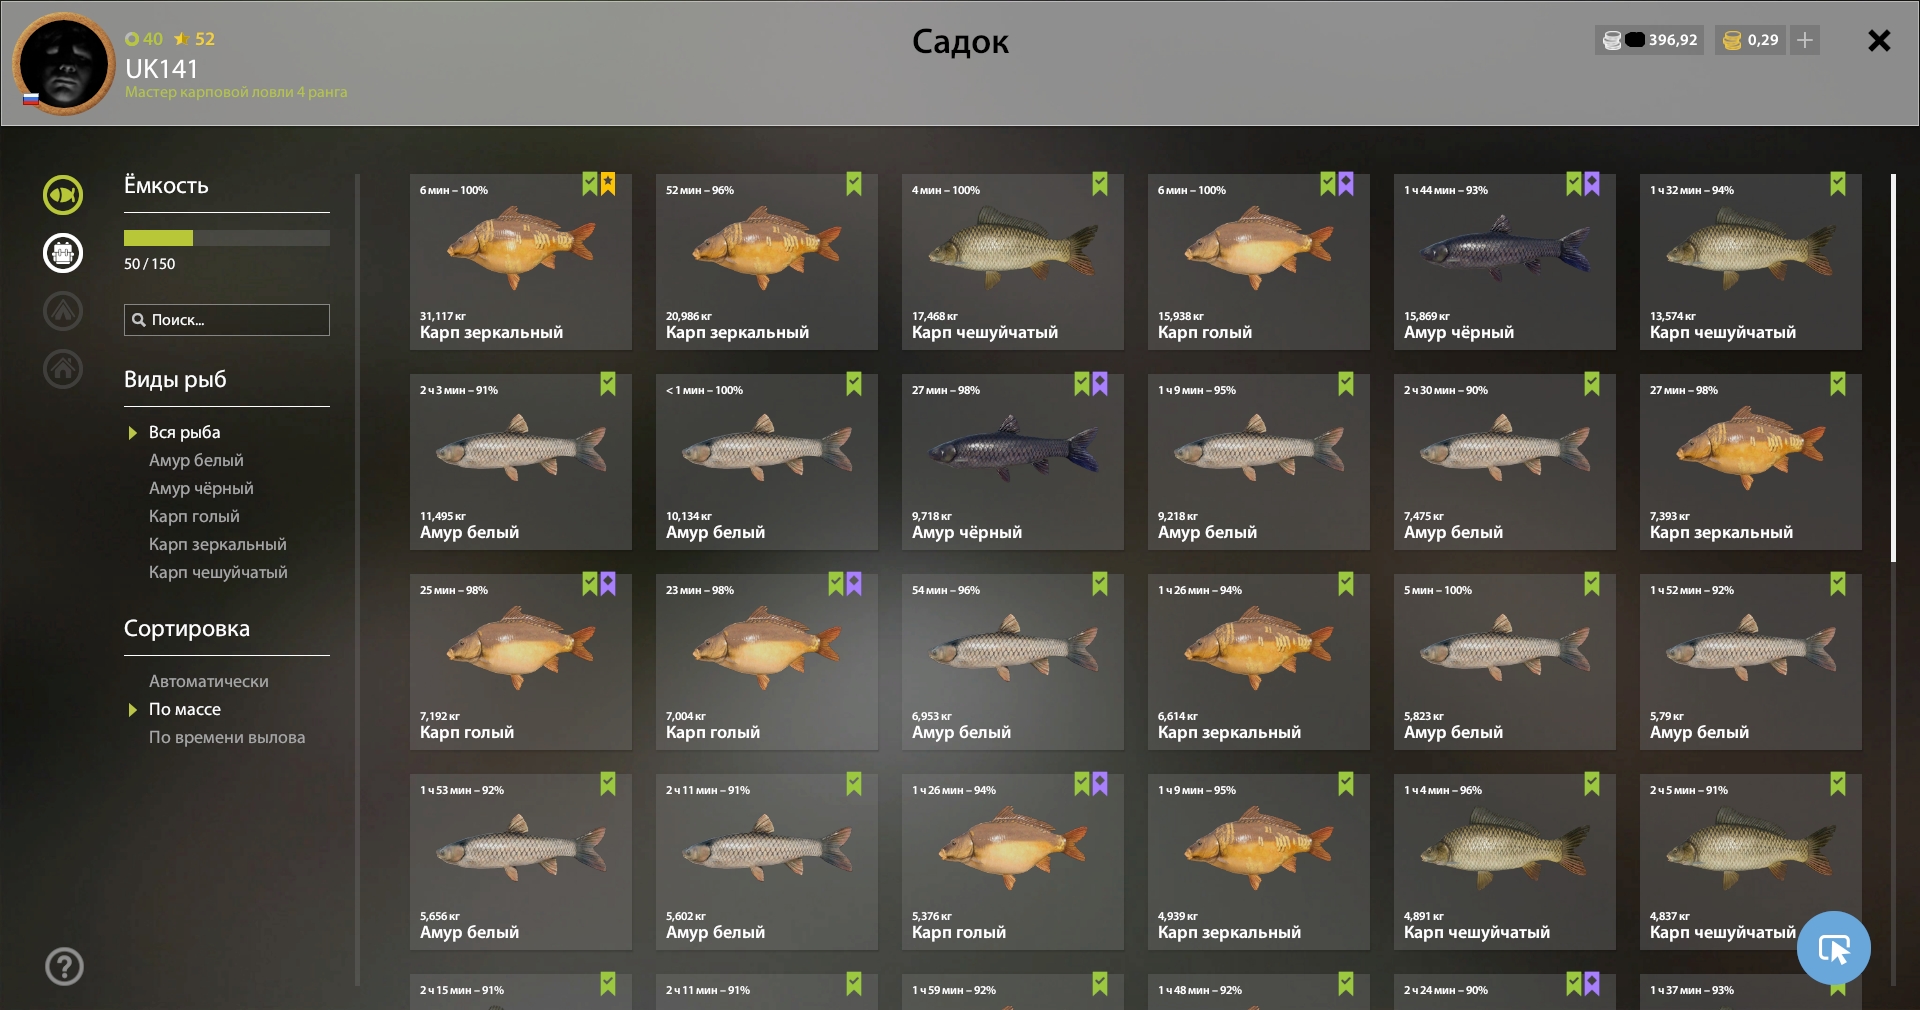
Task: Toggle green bookmark on 10,134 kg white amur
Action: click(x=854, y=384)
